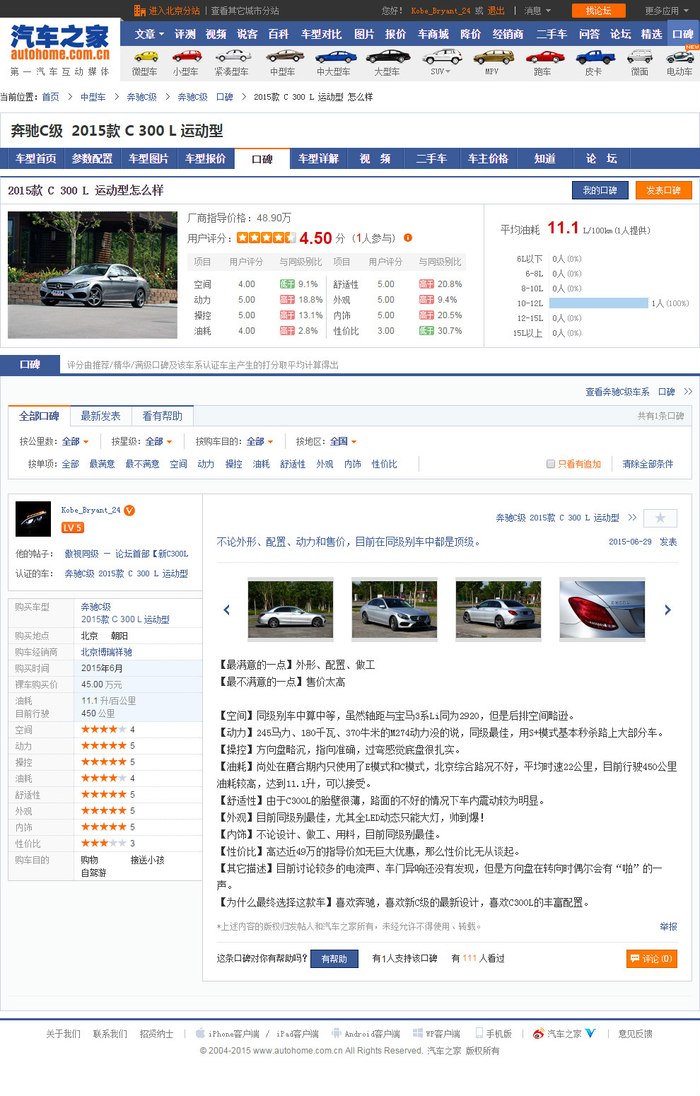Switch to the 最新发表 tab
This screenshot has height=1096, width=700.
(101, 416)
